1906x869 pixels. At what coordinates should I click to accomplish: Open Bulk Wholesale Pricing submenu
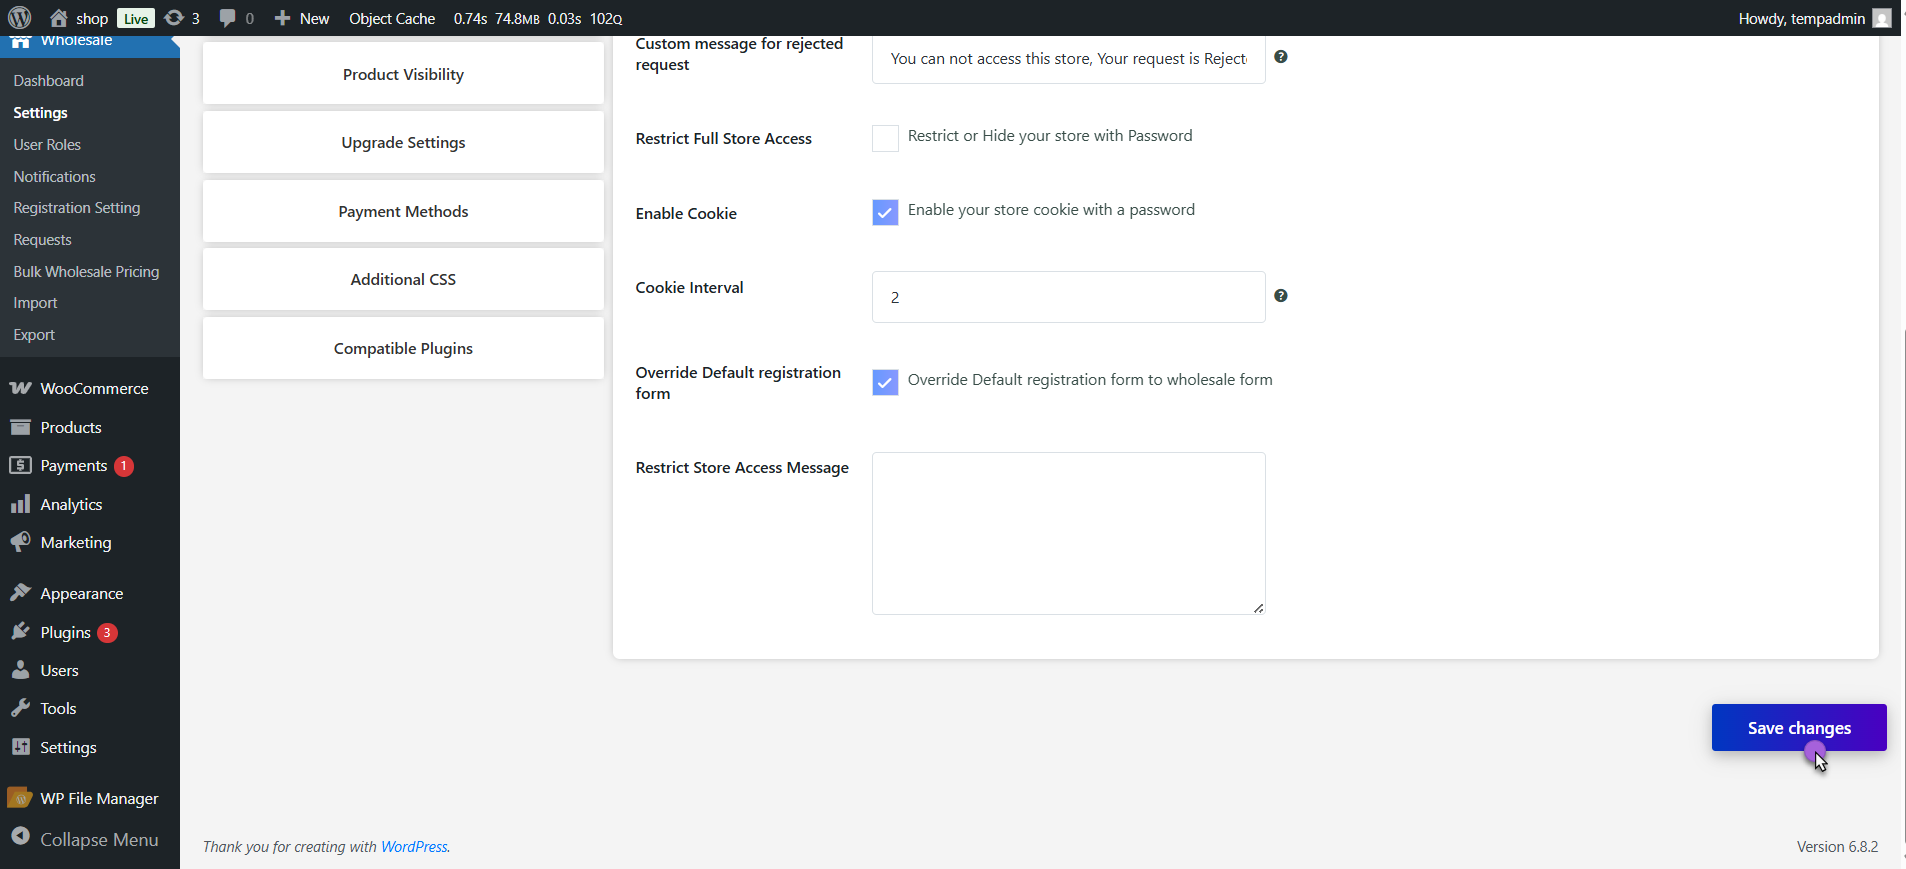coord(87,272)
